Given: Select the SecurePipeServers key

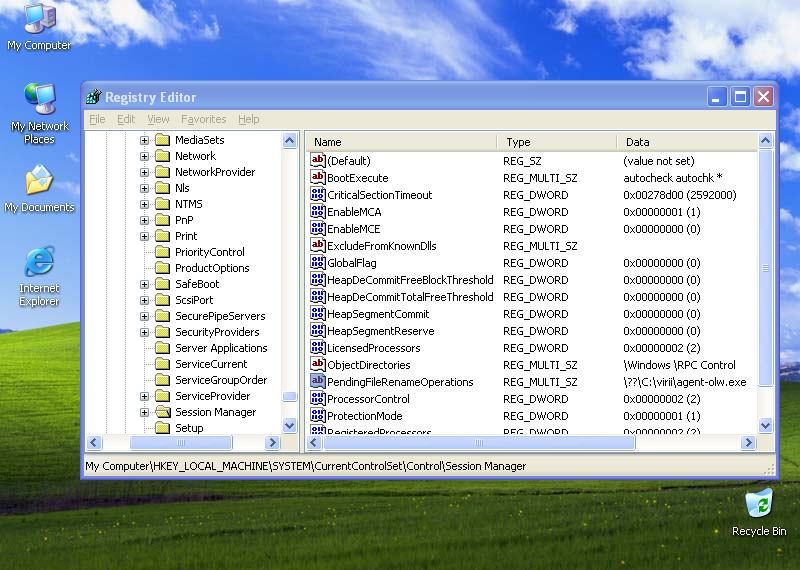Looking at the screenshot, I should (220, 316).
